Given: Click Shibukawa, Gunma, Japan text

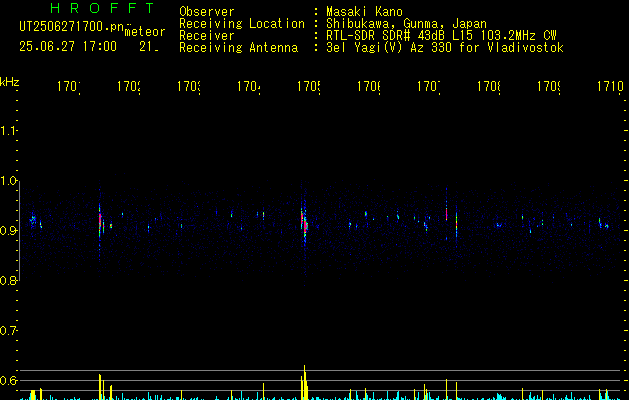Looking at the screenshot, I should point(406,24).
